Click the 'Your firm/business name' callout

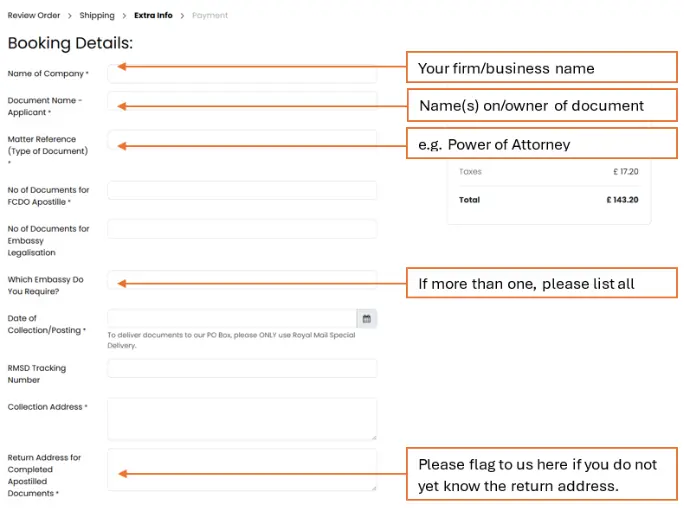pyautogui.click(x=541, y=68)
